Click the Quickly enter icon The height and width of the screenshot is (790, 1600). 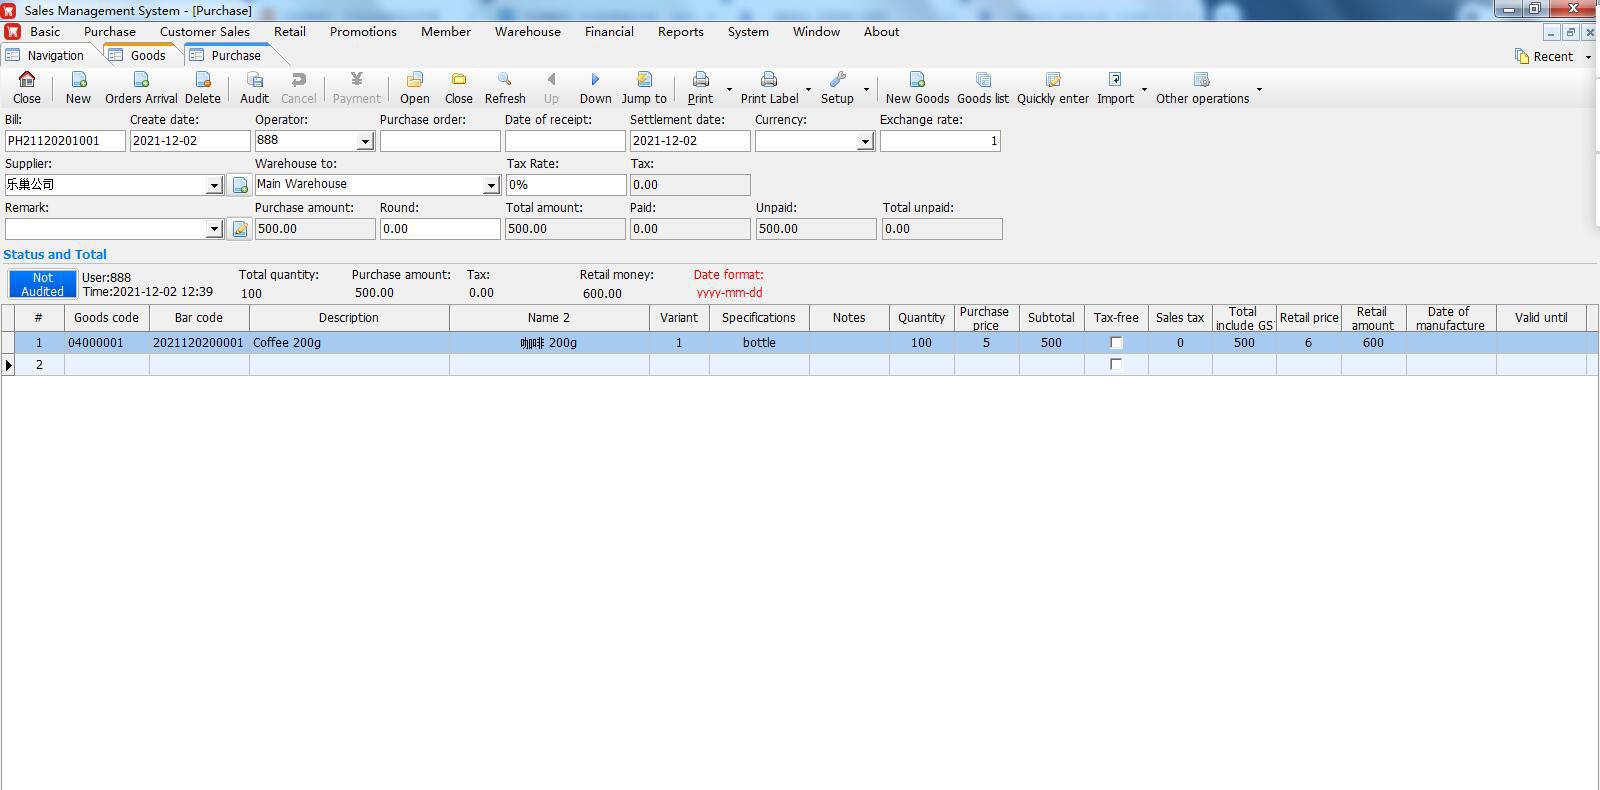(1052, 81)
